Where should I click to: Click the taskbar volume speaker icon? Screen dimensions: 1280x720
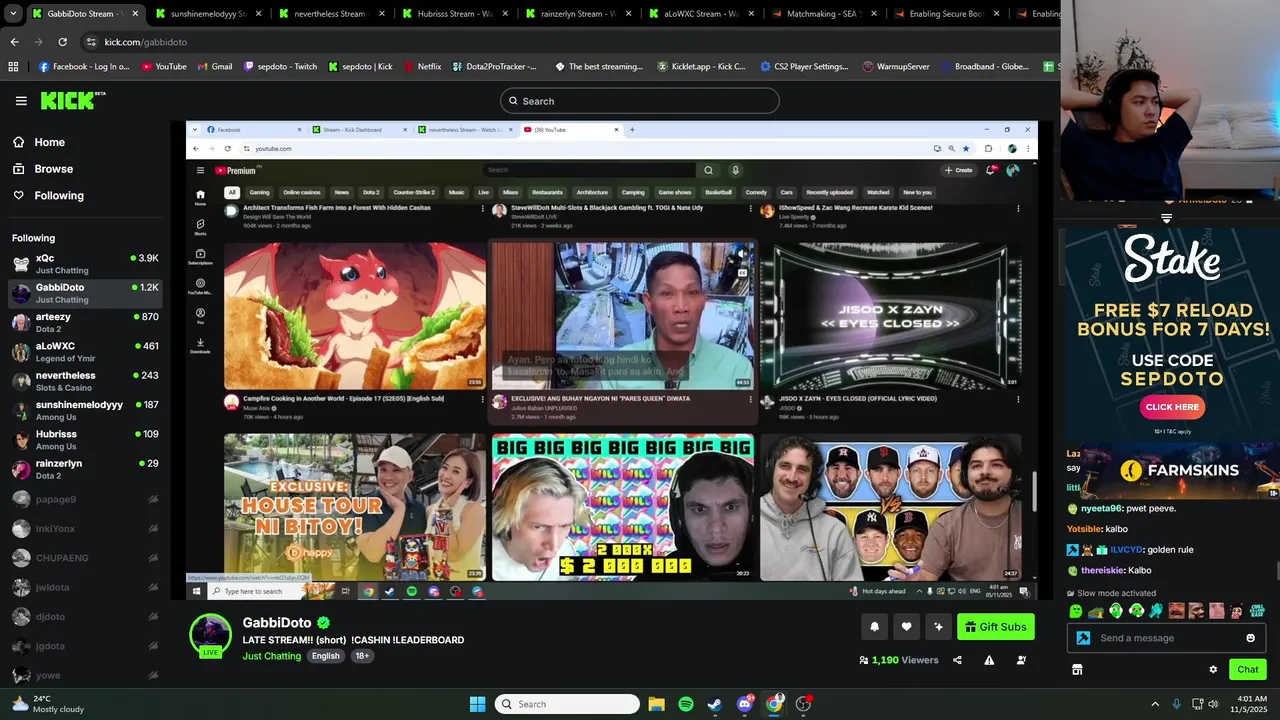1214,704
